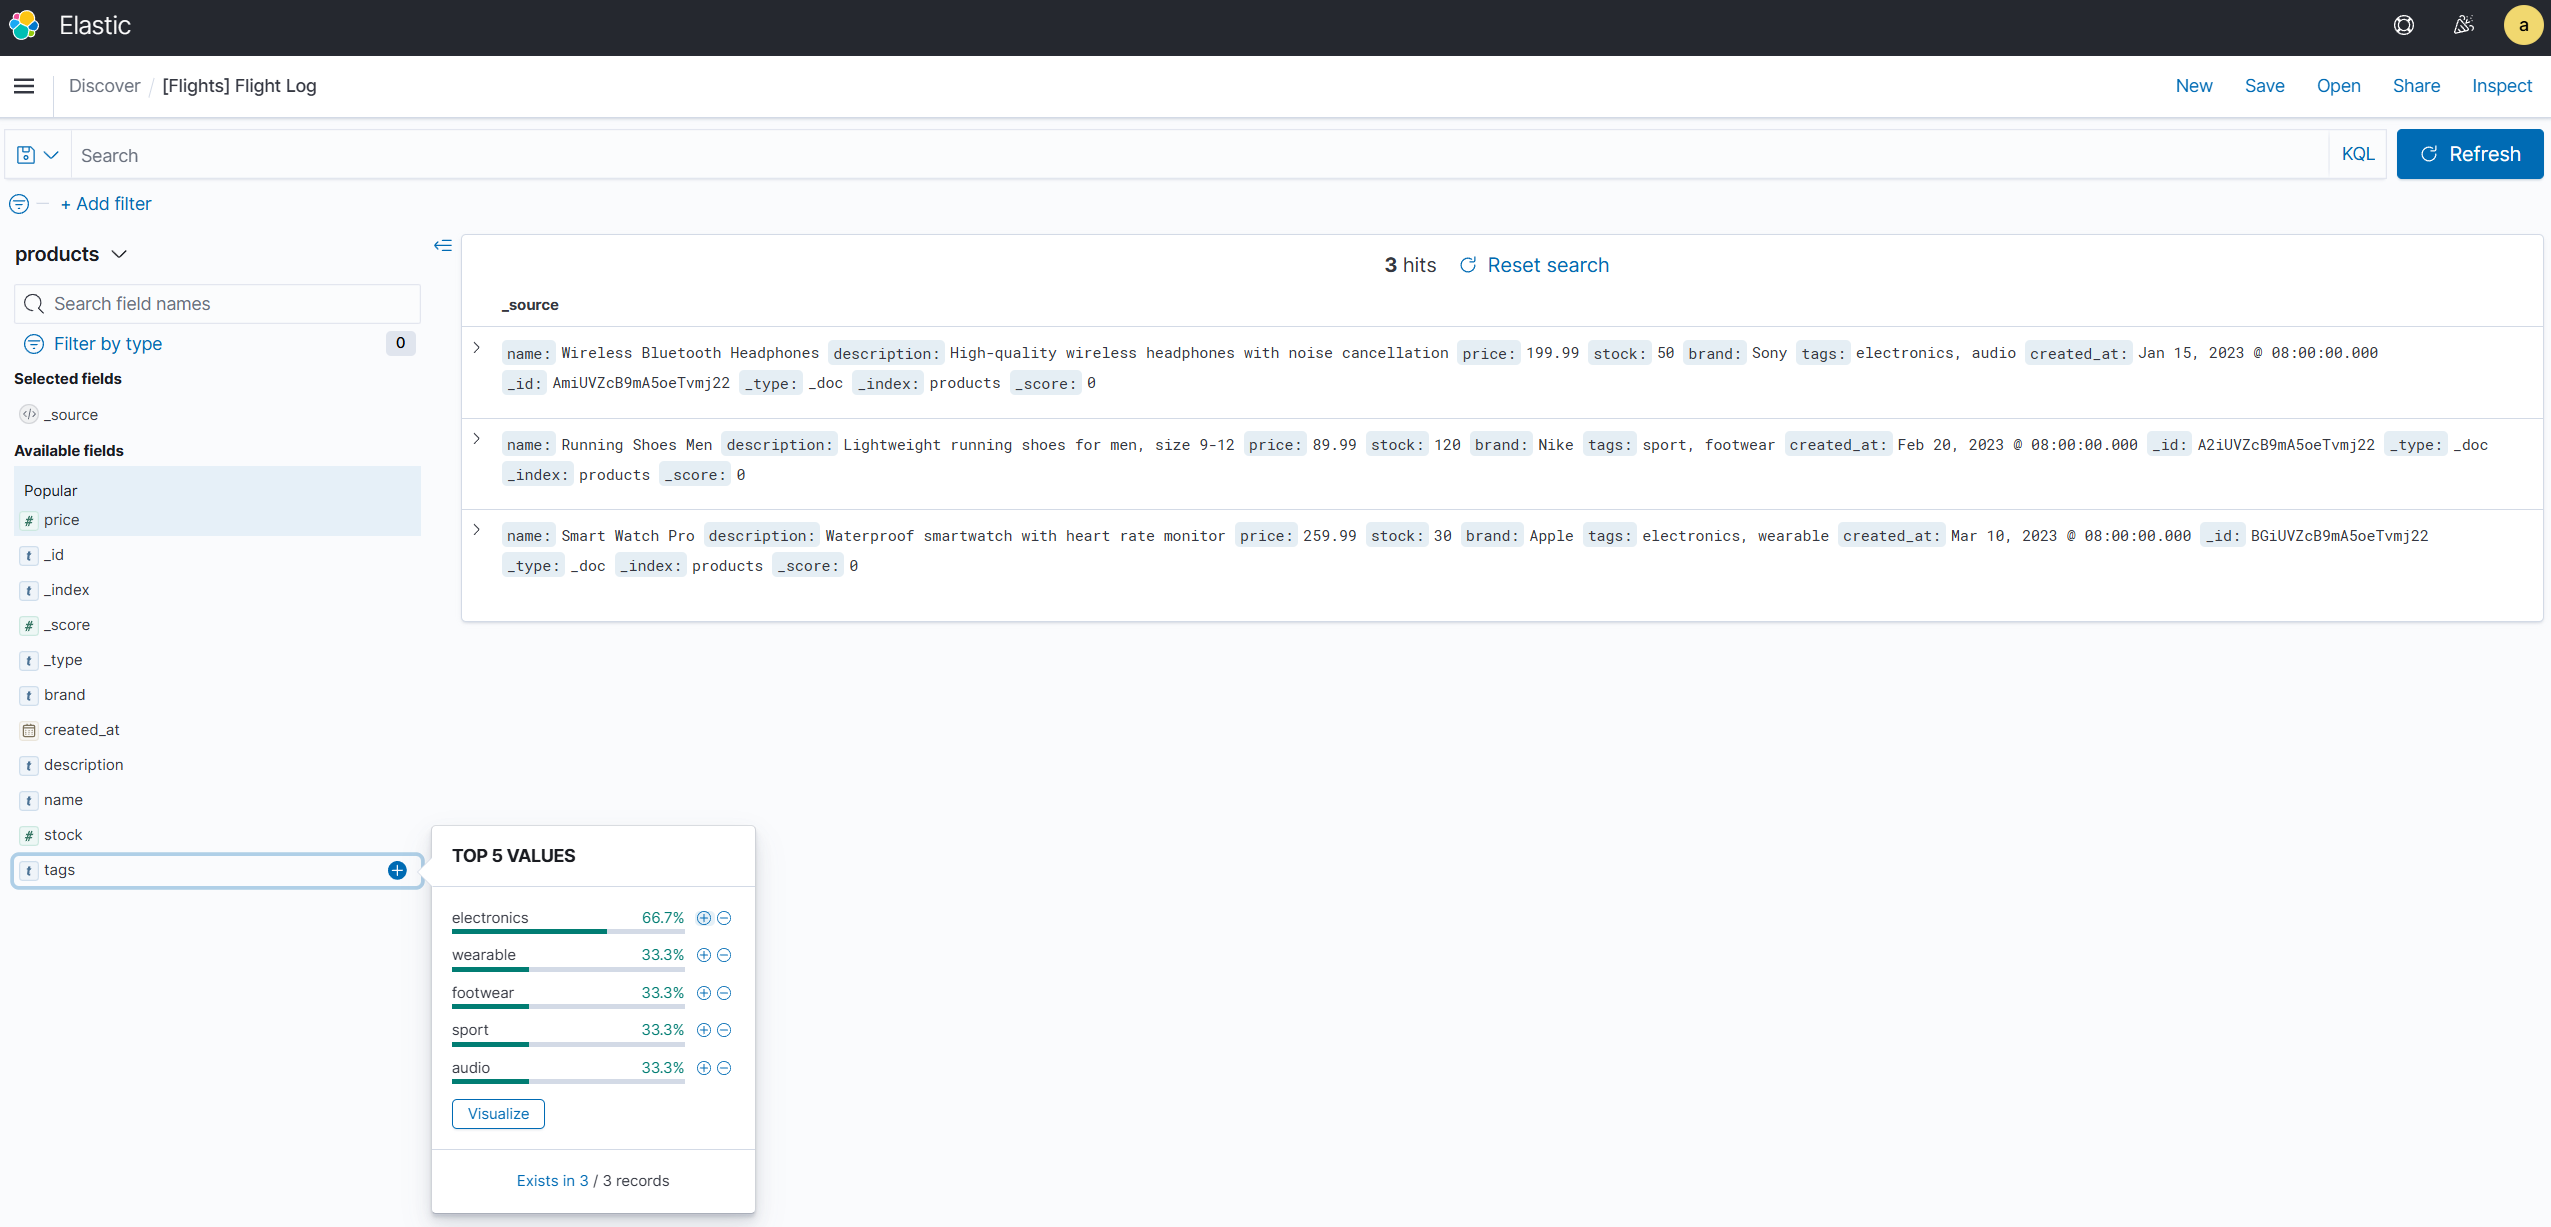Toggle Filter by type options
Screen dimensions: 2551x1227
[108, 344]
